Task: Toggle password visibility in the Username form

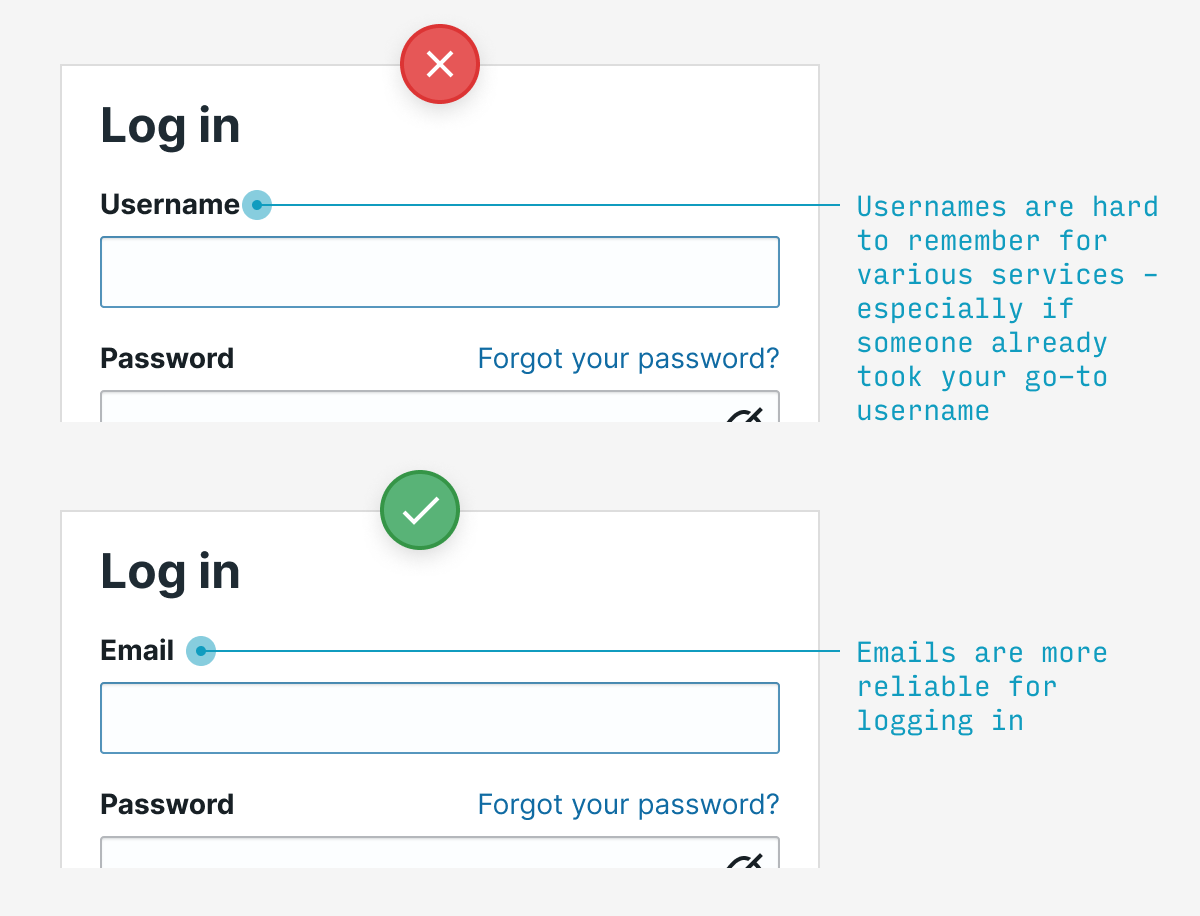Action: (x=745, y=414)
